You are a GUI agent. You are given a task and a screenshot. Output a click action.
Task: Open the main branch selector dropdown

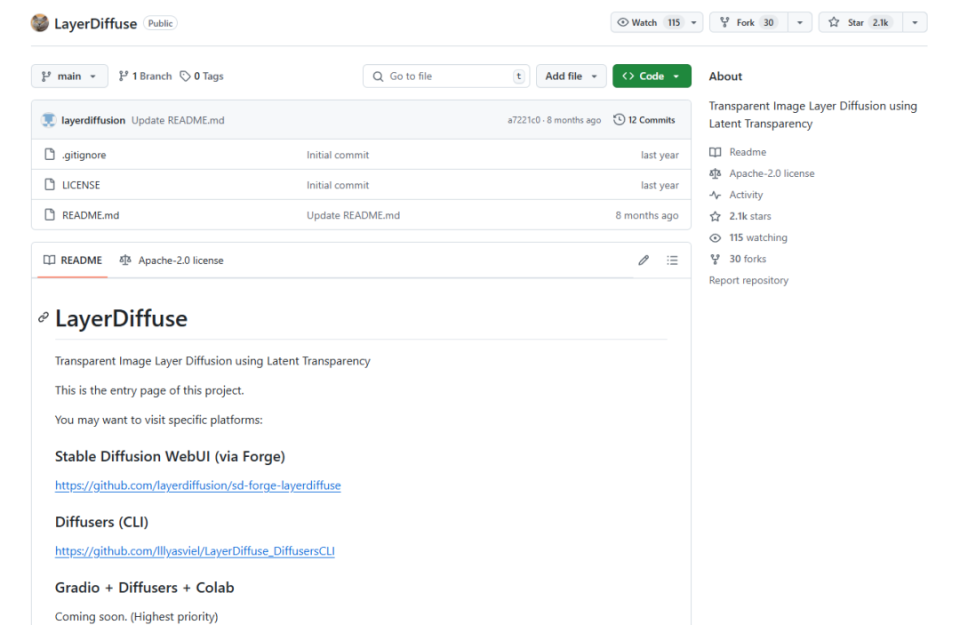(x=69, y=76)
